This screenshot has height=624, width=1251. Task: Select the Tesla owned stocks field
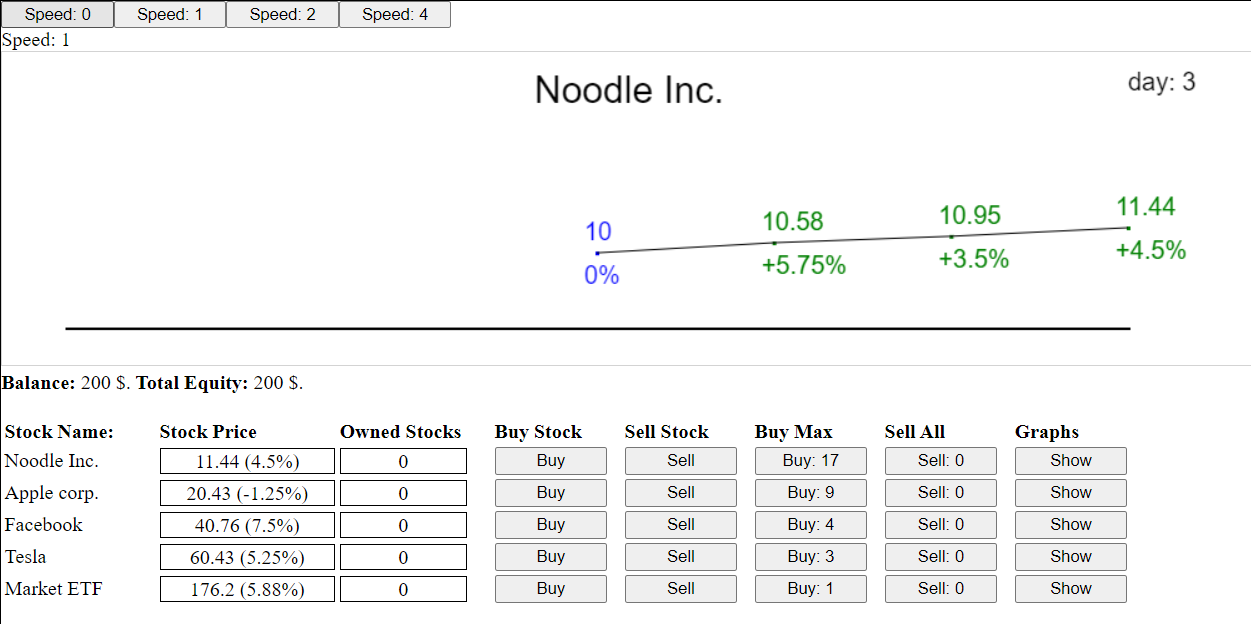click(x=403, y=557)
